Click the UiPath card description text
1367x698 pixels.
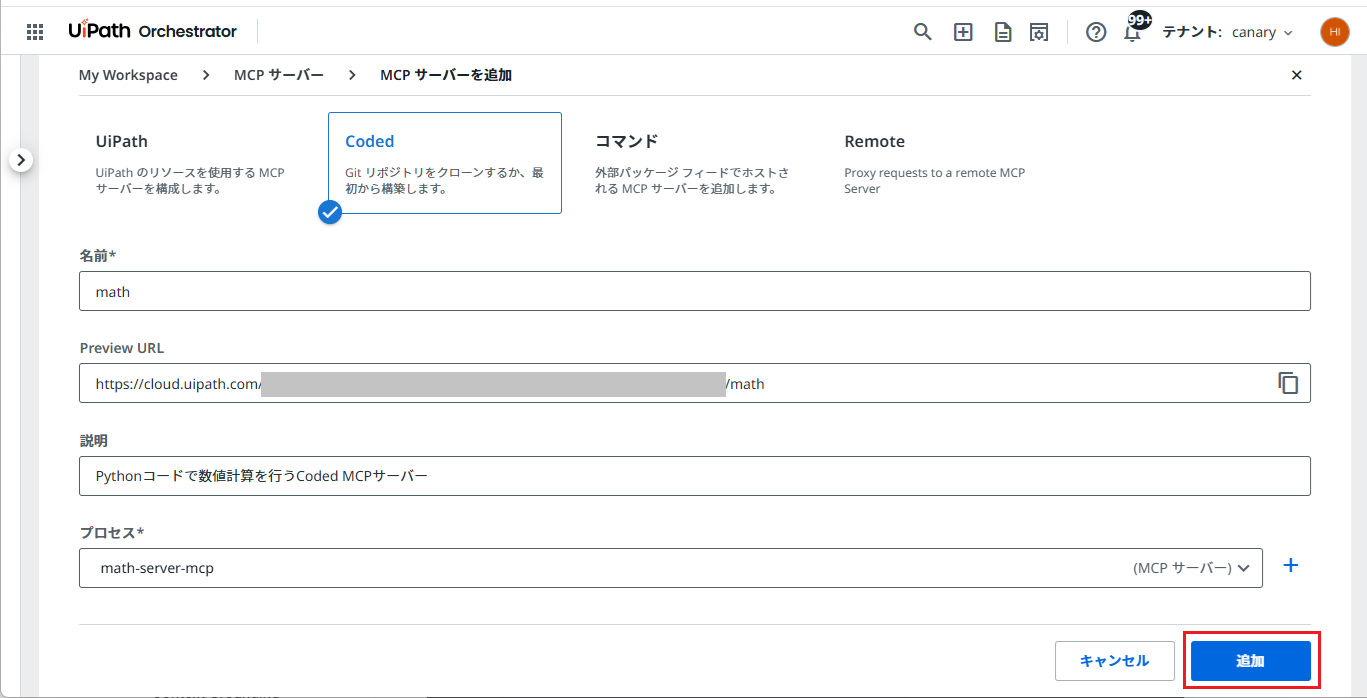[190, 180]
